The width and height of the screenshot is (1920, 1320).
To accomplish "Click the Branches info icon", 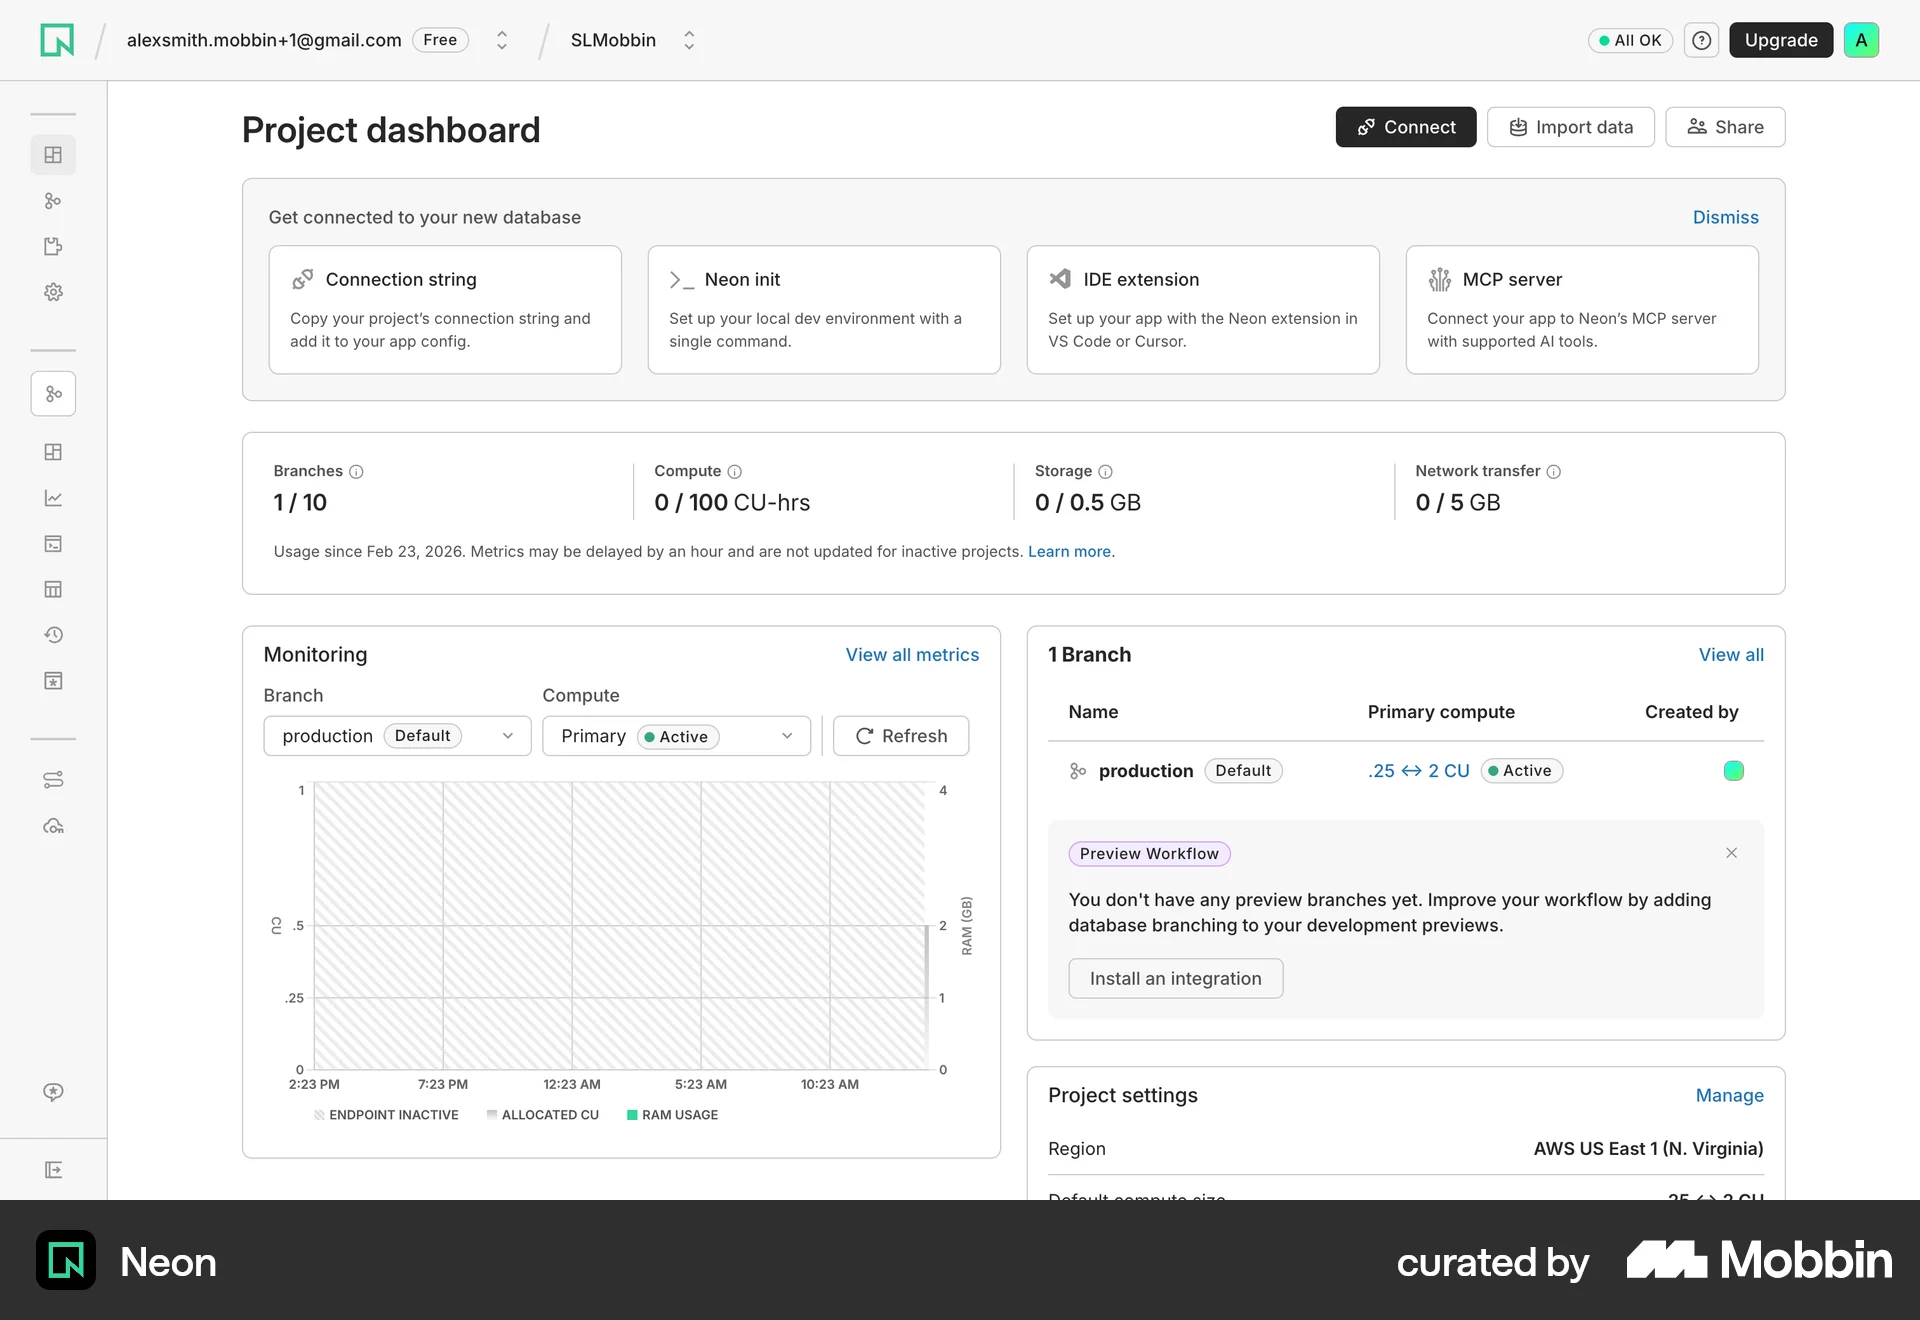I will [356, 471].
